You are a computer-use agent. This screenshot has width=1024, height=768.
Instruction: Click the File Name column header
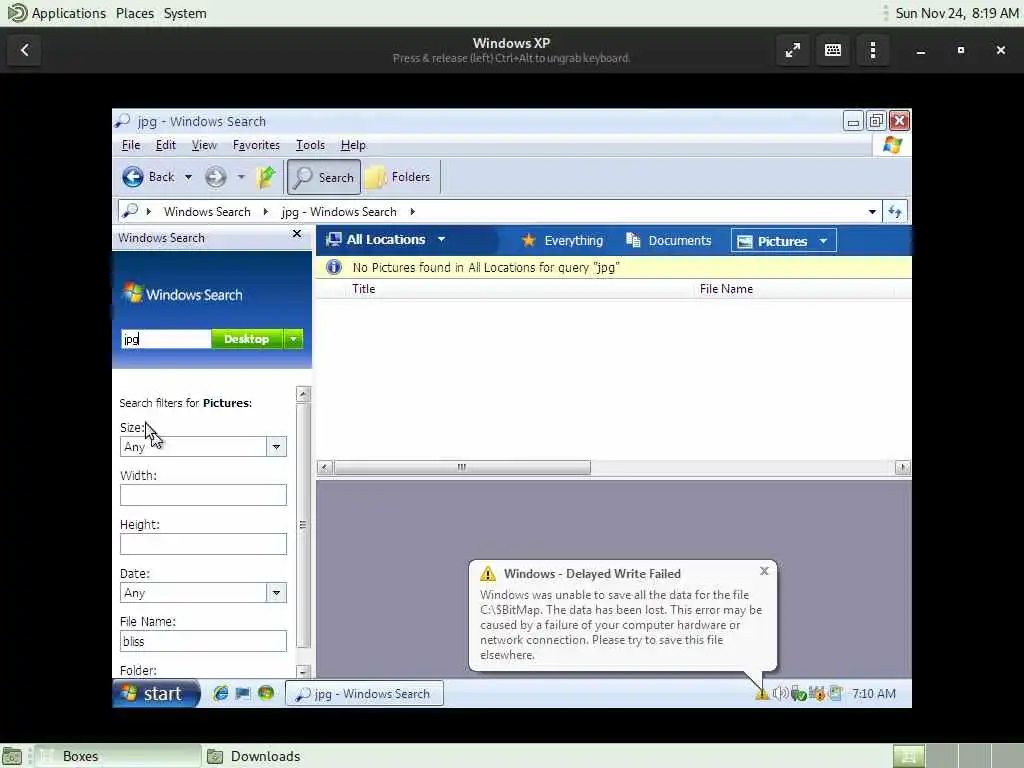[726, 289]
